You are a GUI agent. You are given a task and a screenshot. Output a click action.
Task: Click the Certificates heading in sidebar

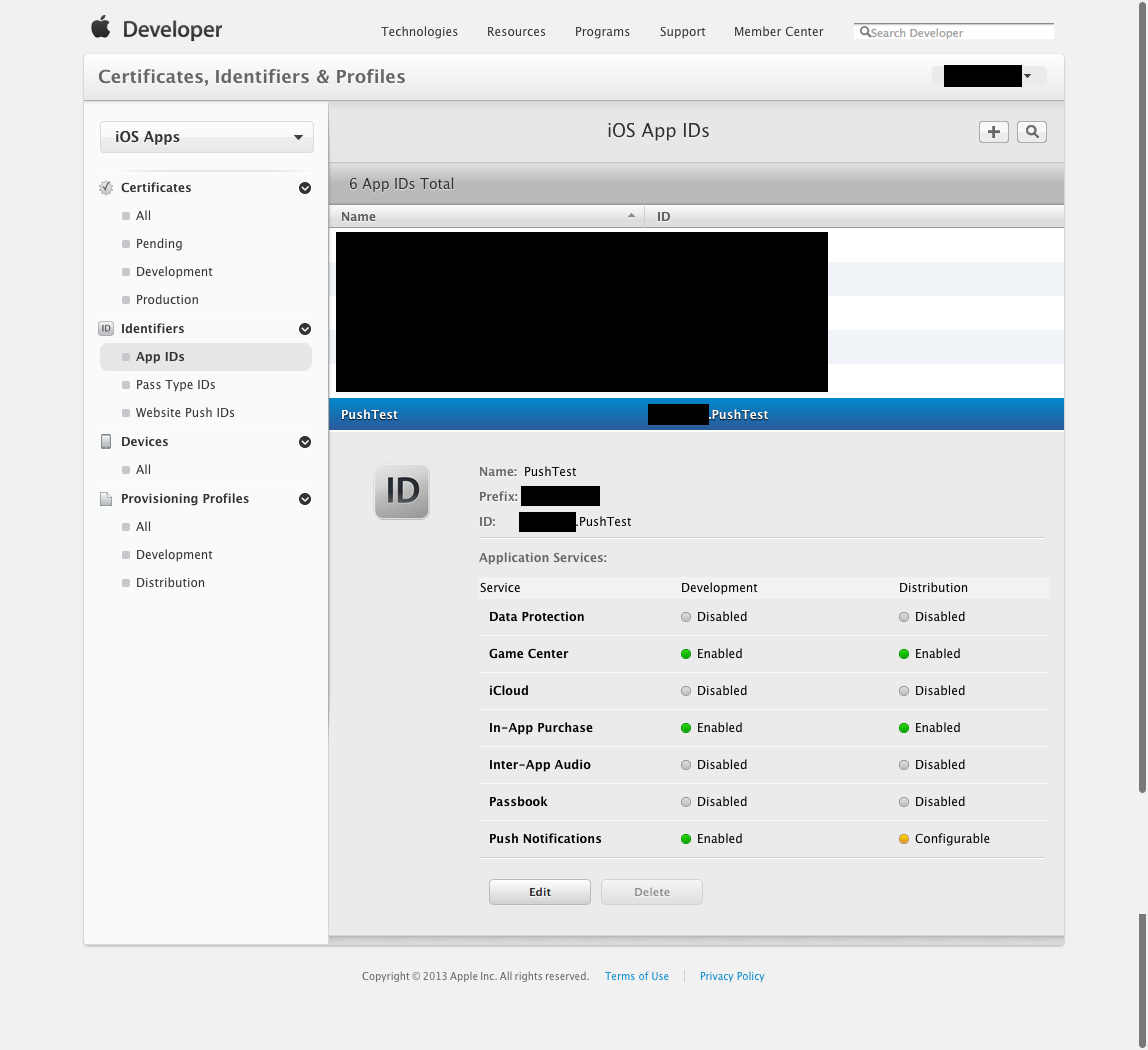click(156, 187)
